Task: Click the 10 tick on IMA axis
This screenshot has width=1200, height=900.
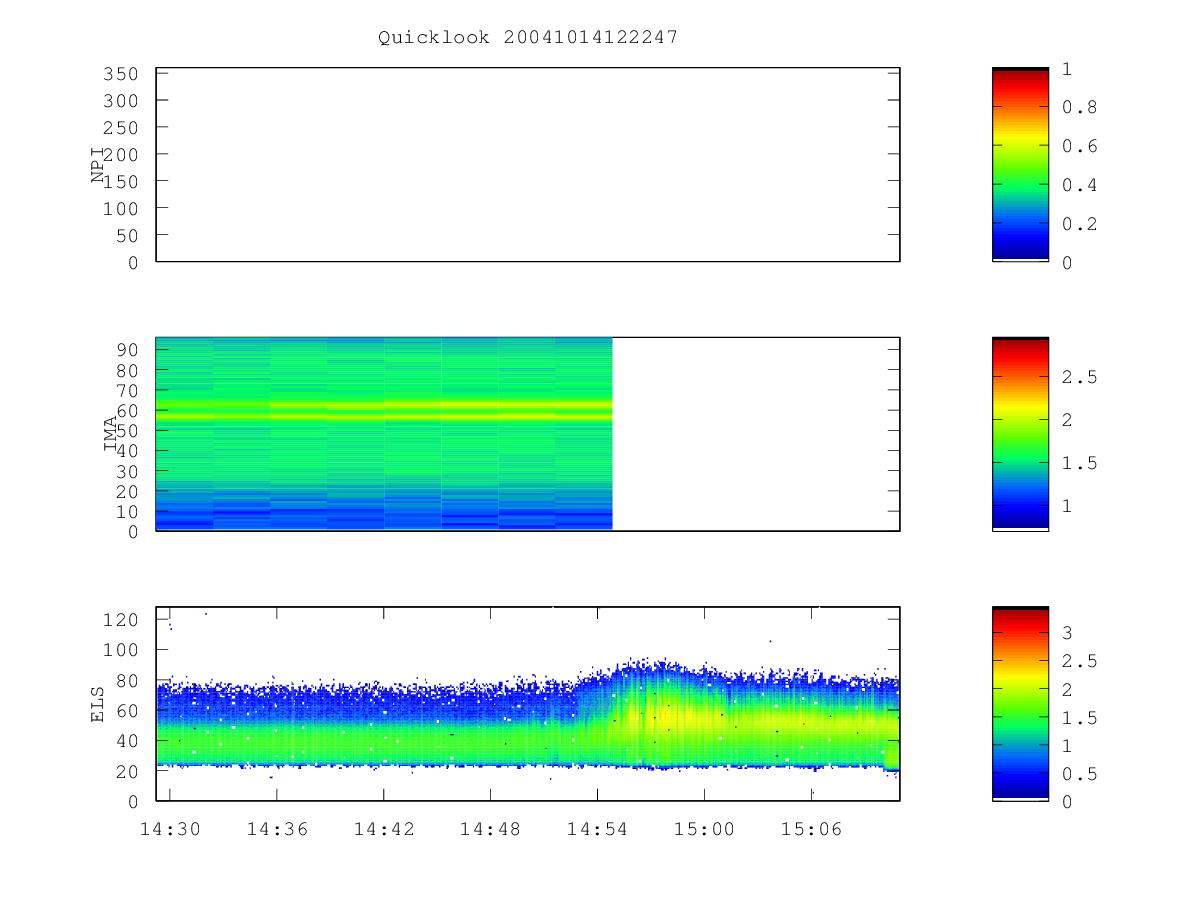Action: pos(128,512)
